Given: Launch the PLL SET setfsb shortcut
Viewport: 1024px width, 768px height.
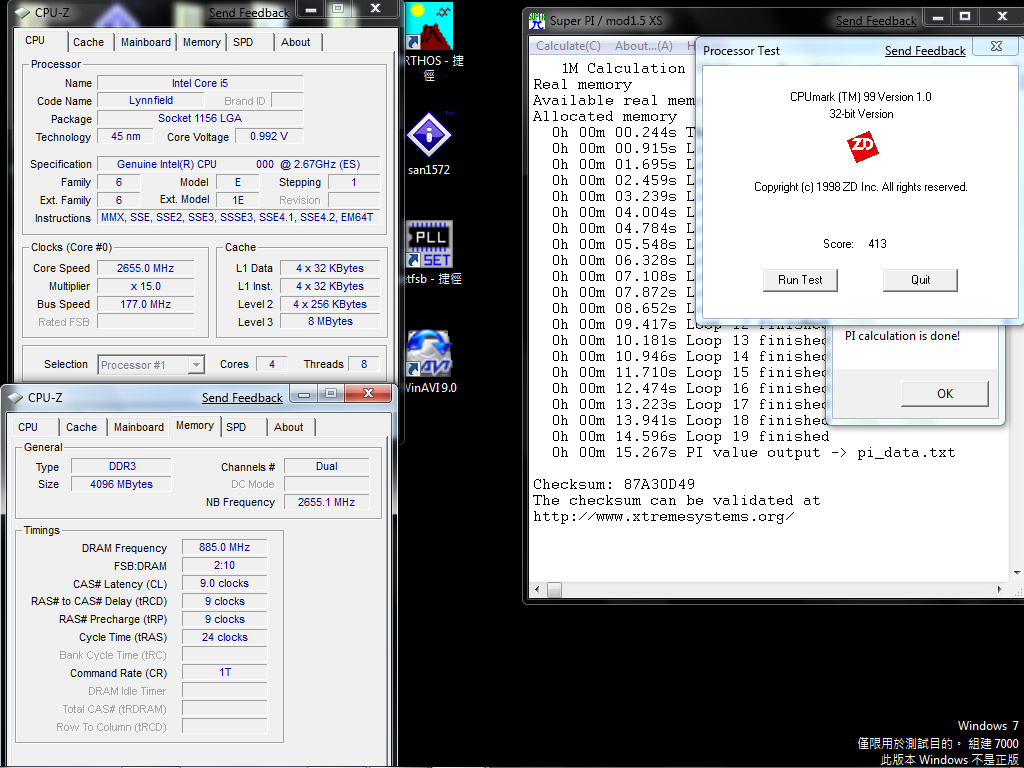Looking at the screenshot, I should tap(428, 244).
